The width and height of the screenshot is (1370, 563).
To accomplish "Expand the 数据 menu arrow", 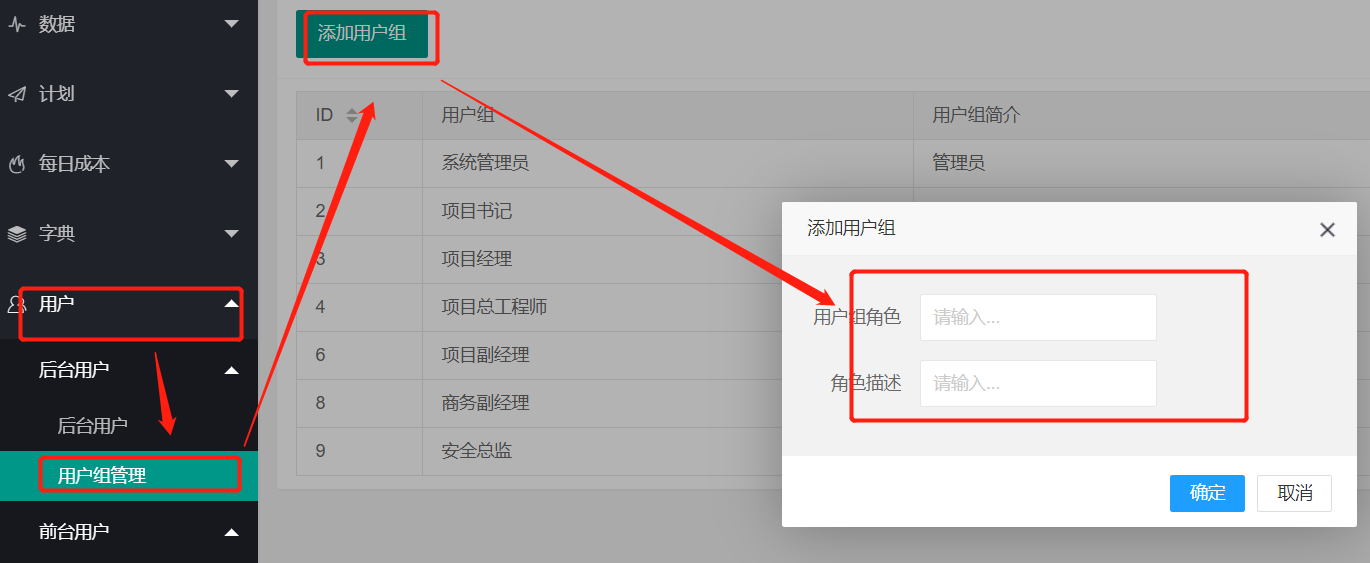I will (x=232, y=24).
